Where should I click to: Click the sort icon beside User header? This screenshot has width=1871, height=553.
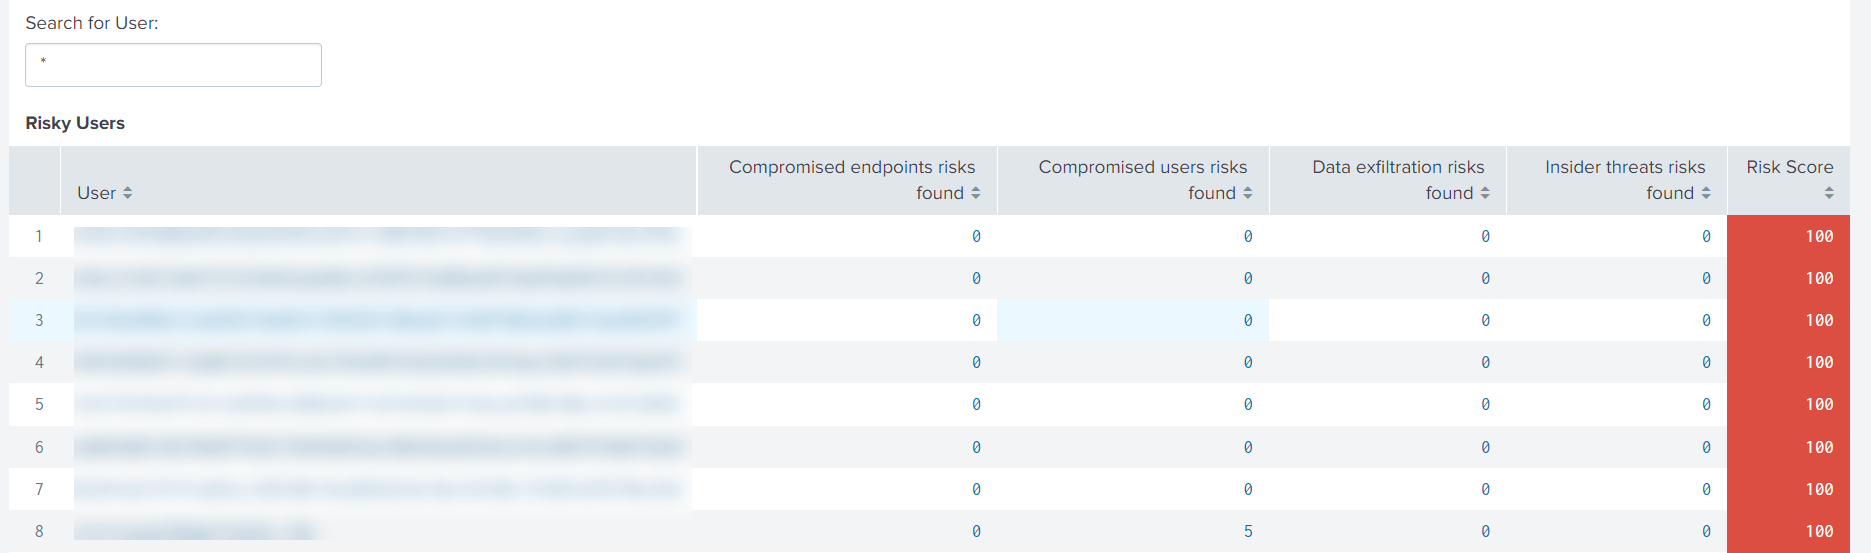coord(127,193)
